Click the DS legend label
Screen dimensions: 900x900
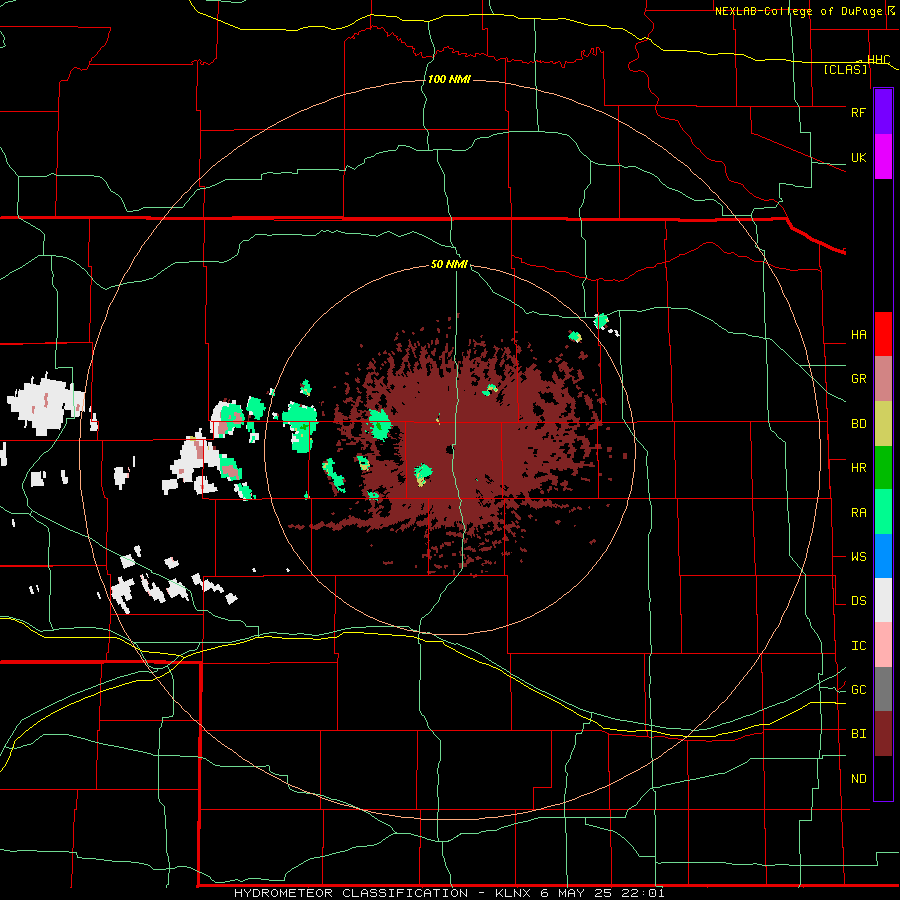tap(858, 601)
